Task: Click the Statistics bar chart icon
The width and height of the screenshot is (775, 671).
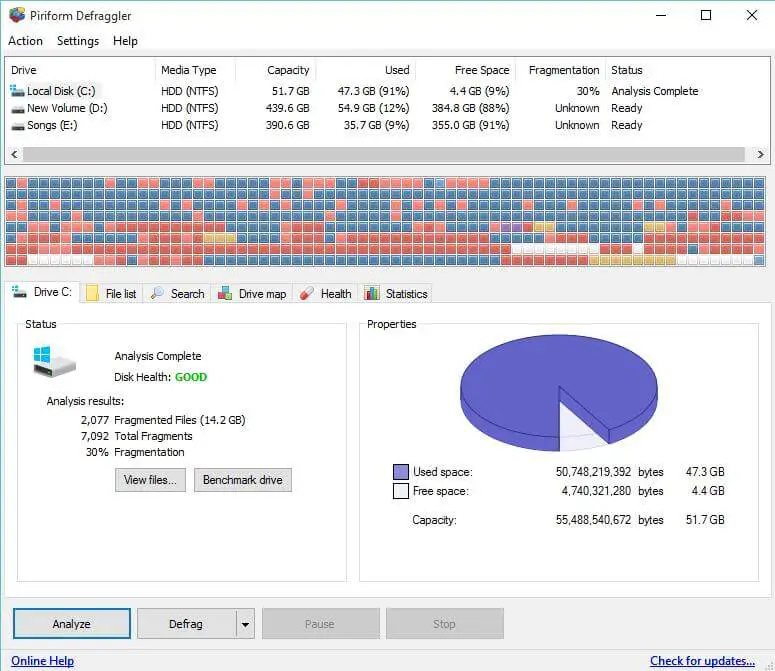Action: 372,293
